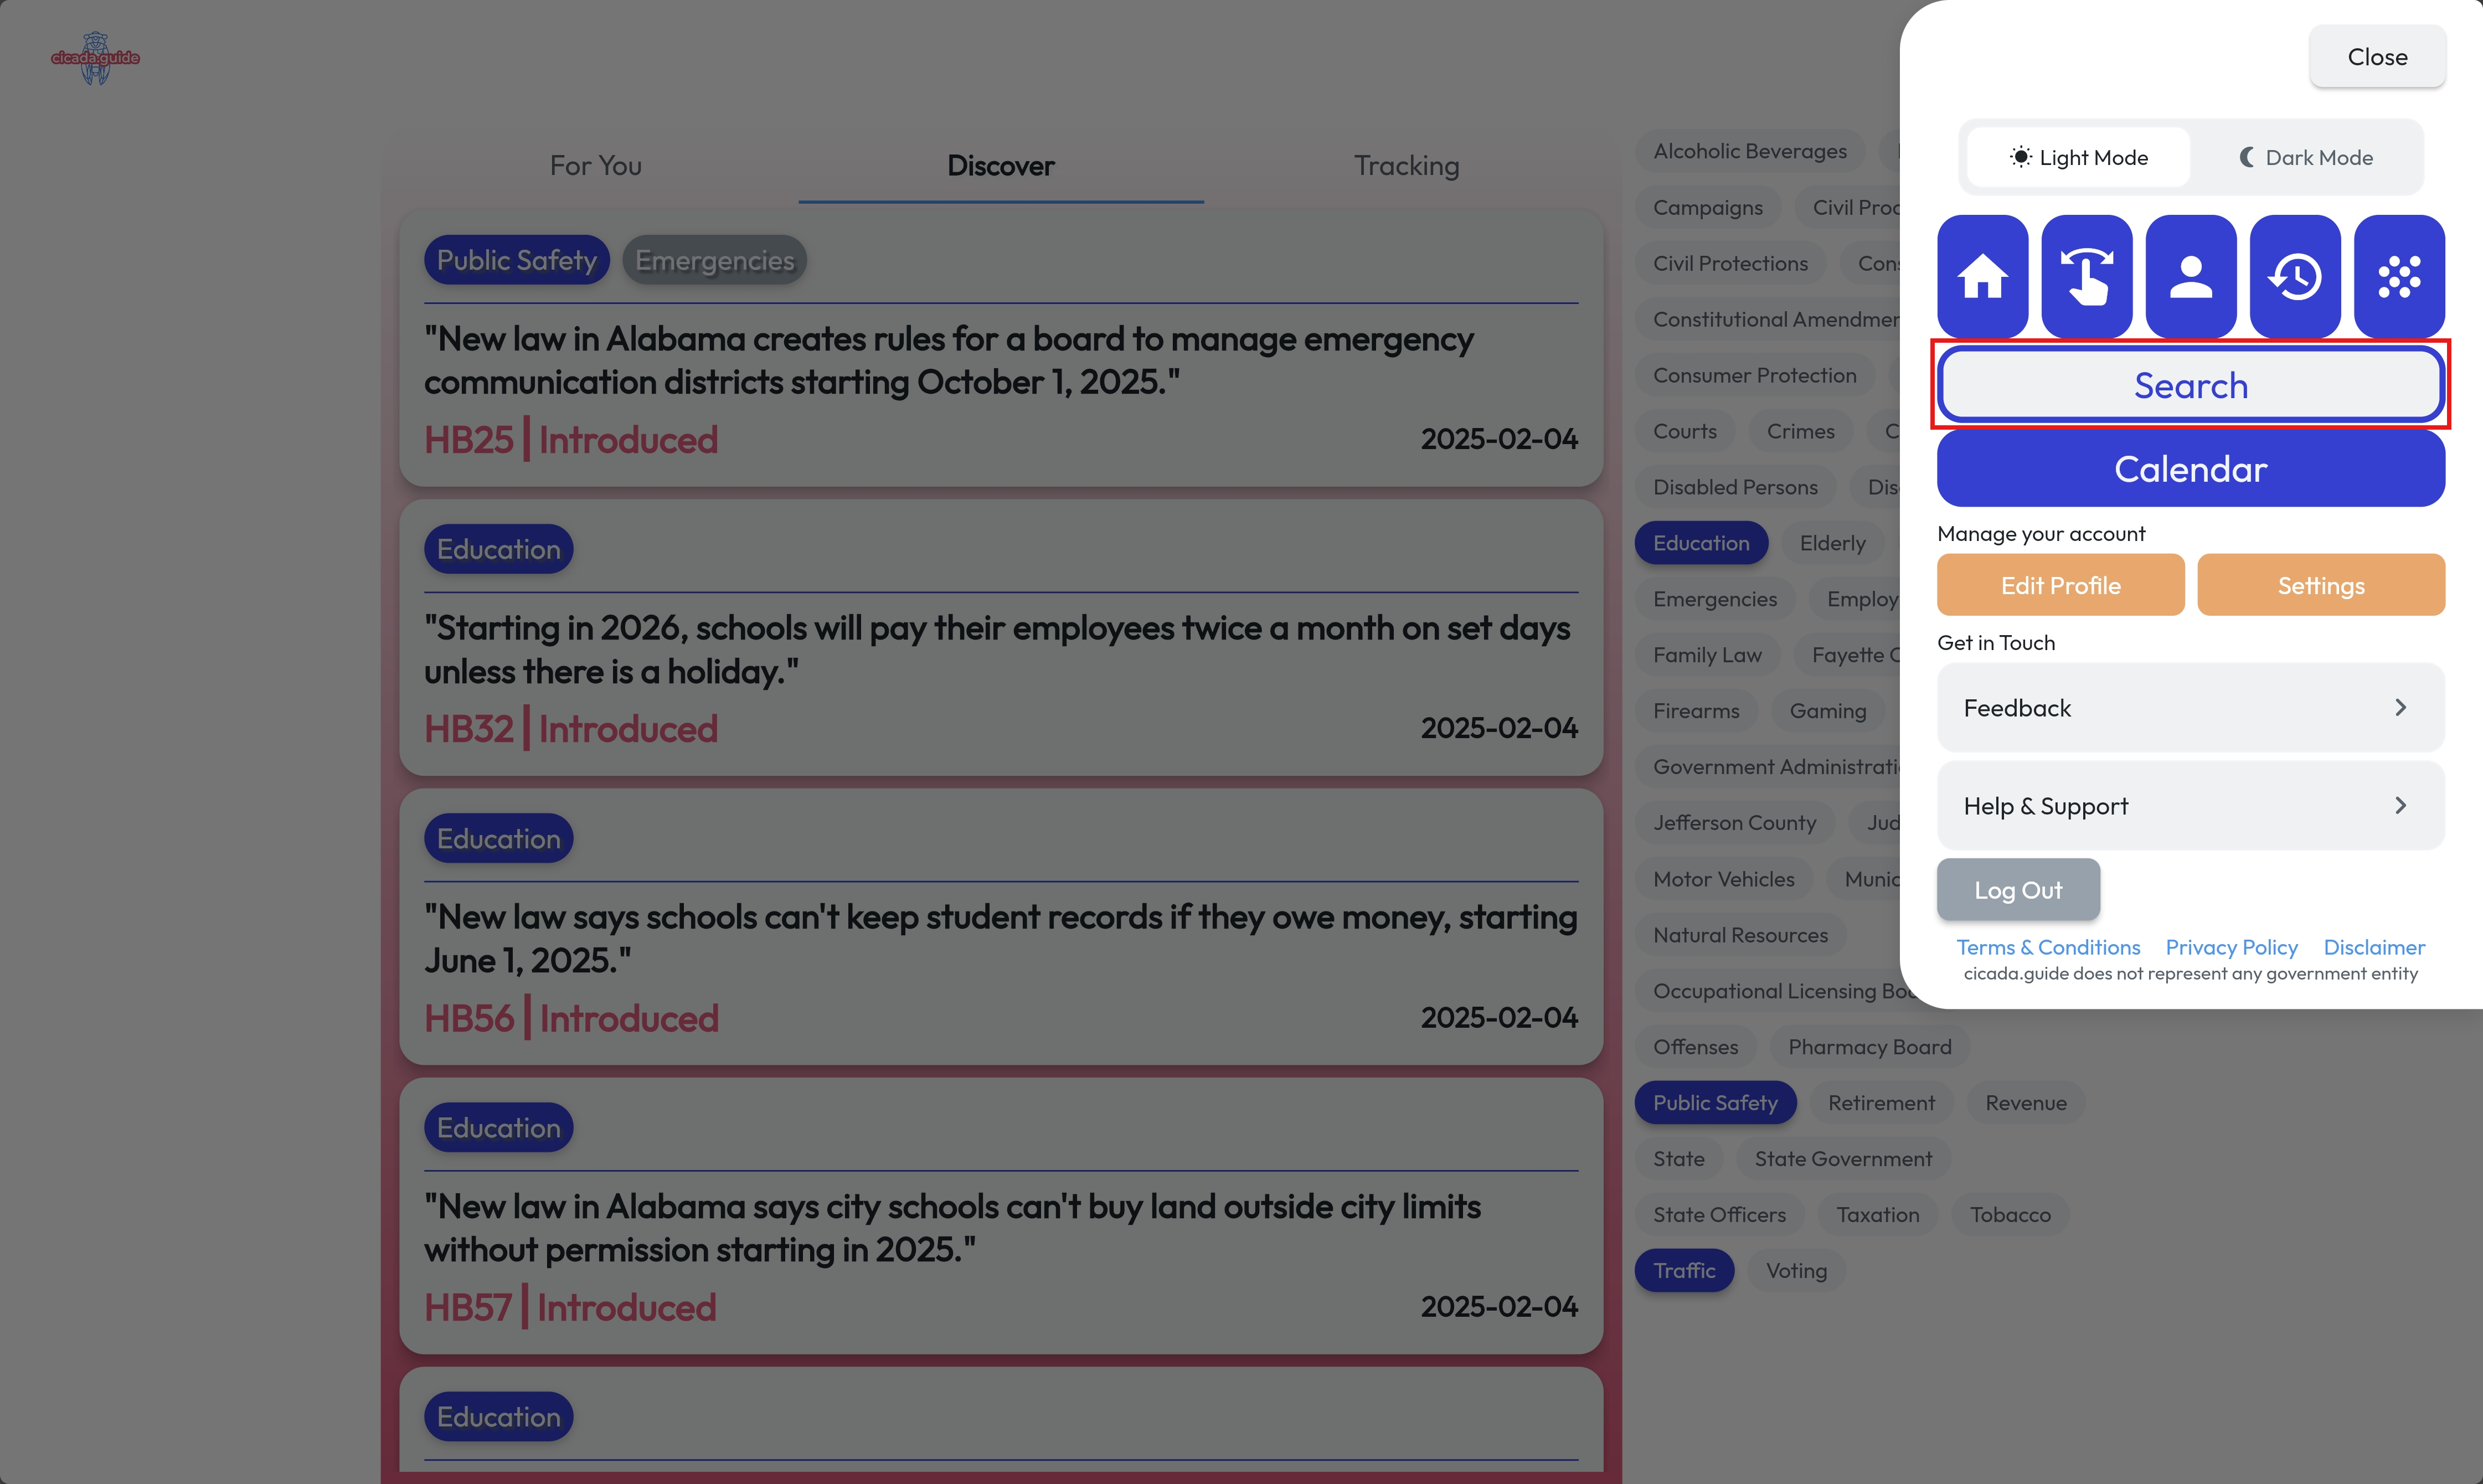Screen dimensions: 2483x1484
Task: Toggle the Education topic filter chip
Action: tap(1701, 543)
